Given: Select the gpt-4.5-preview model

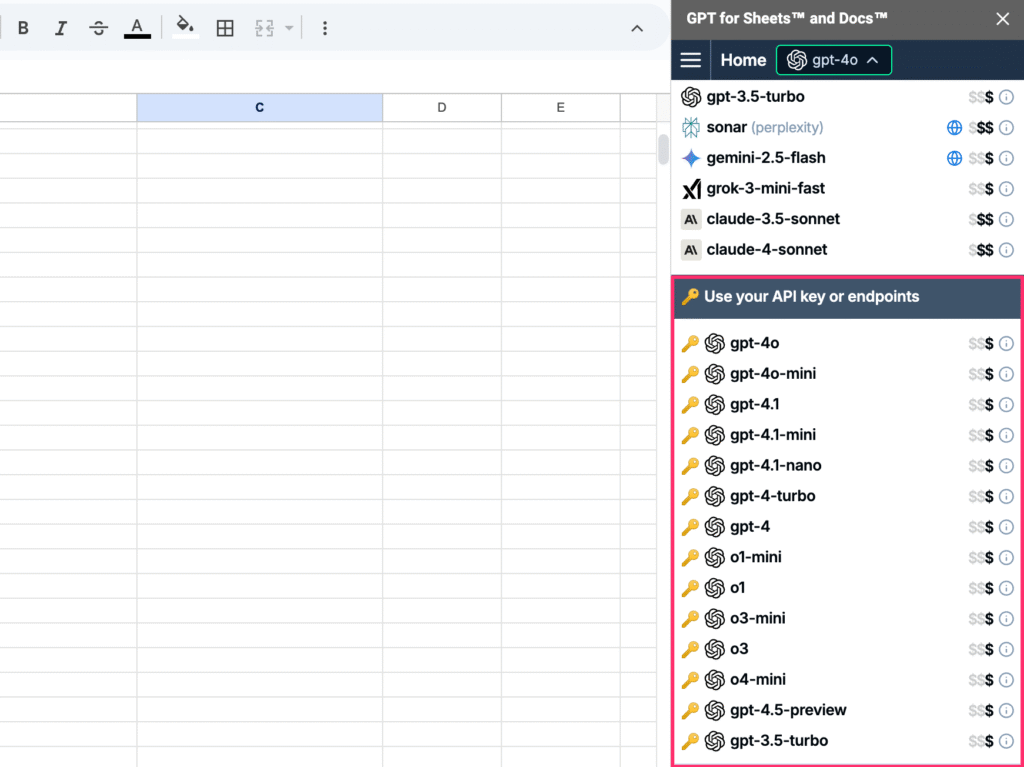Looking at the screenshot, I should coord(847,710).
